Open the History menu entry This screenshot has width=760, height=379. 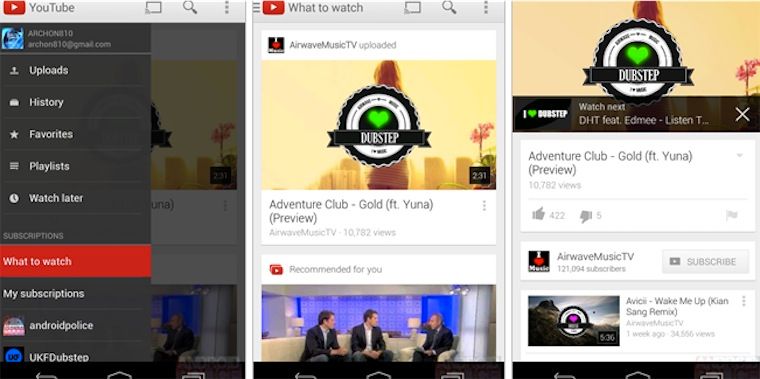[75, 102]
